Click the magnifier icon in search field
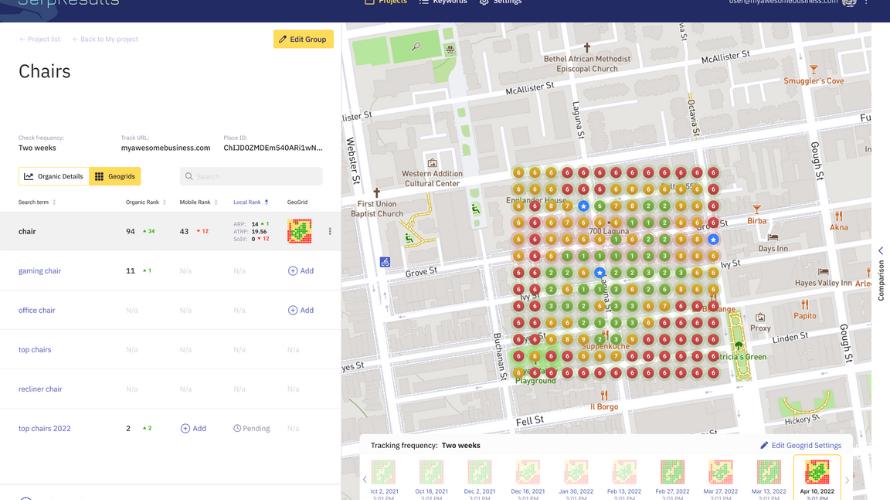This screenshot has height=500, width=890. pos(190,176)
